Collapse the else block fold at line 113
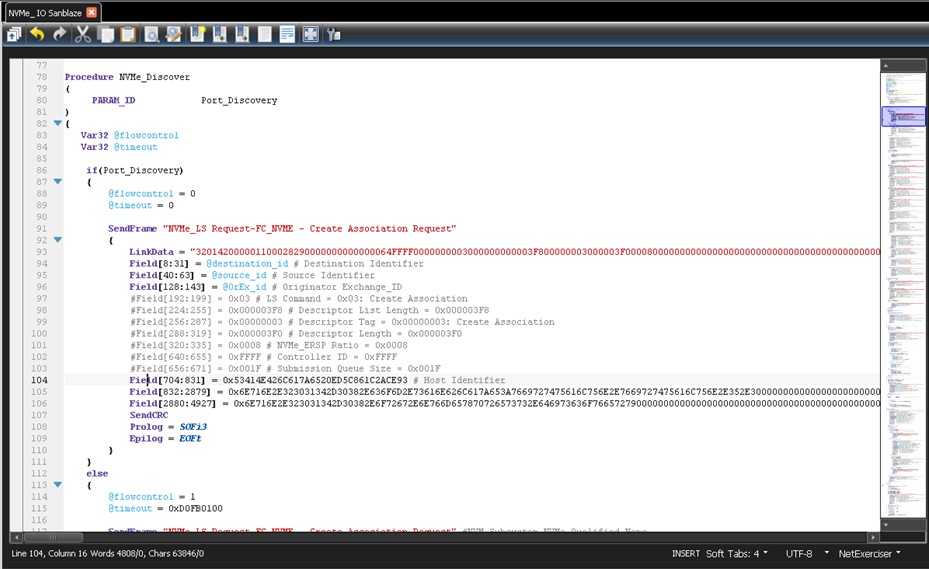This screenshot has height=569, width=929. 57,485
